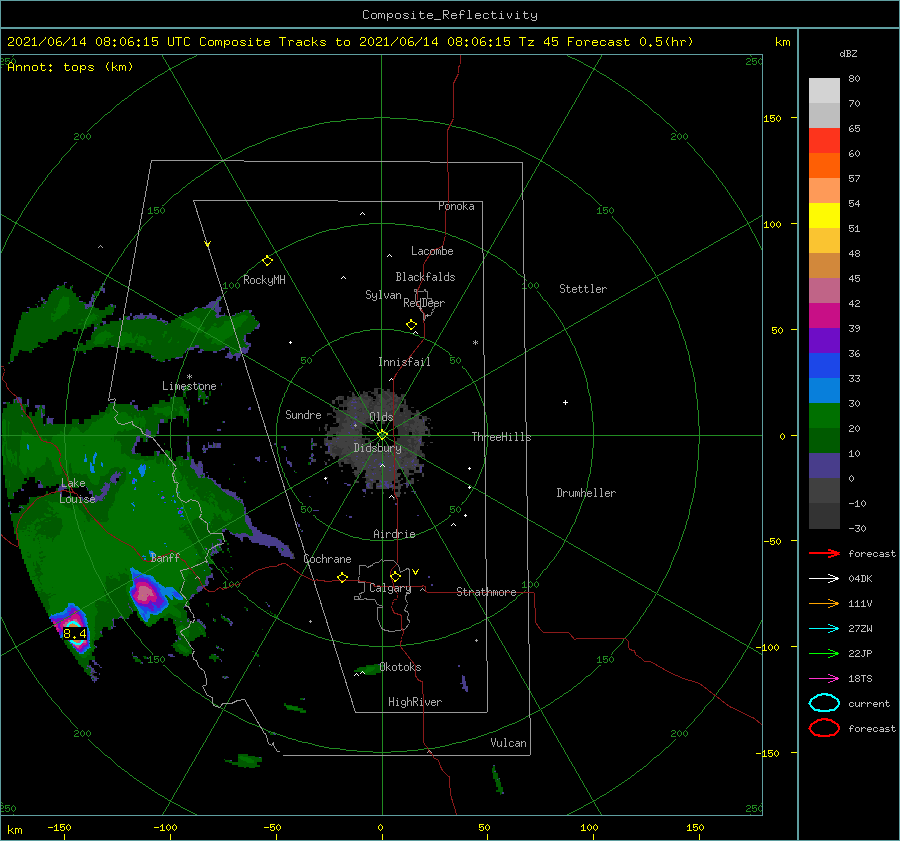Click the Okotoks city label

coord(400,667)
